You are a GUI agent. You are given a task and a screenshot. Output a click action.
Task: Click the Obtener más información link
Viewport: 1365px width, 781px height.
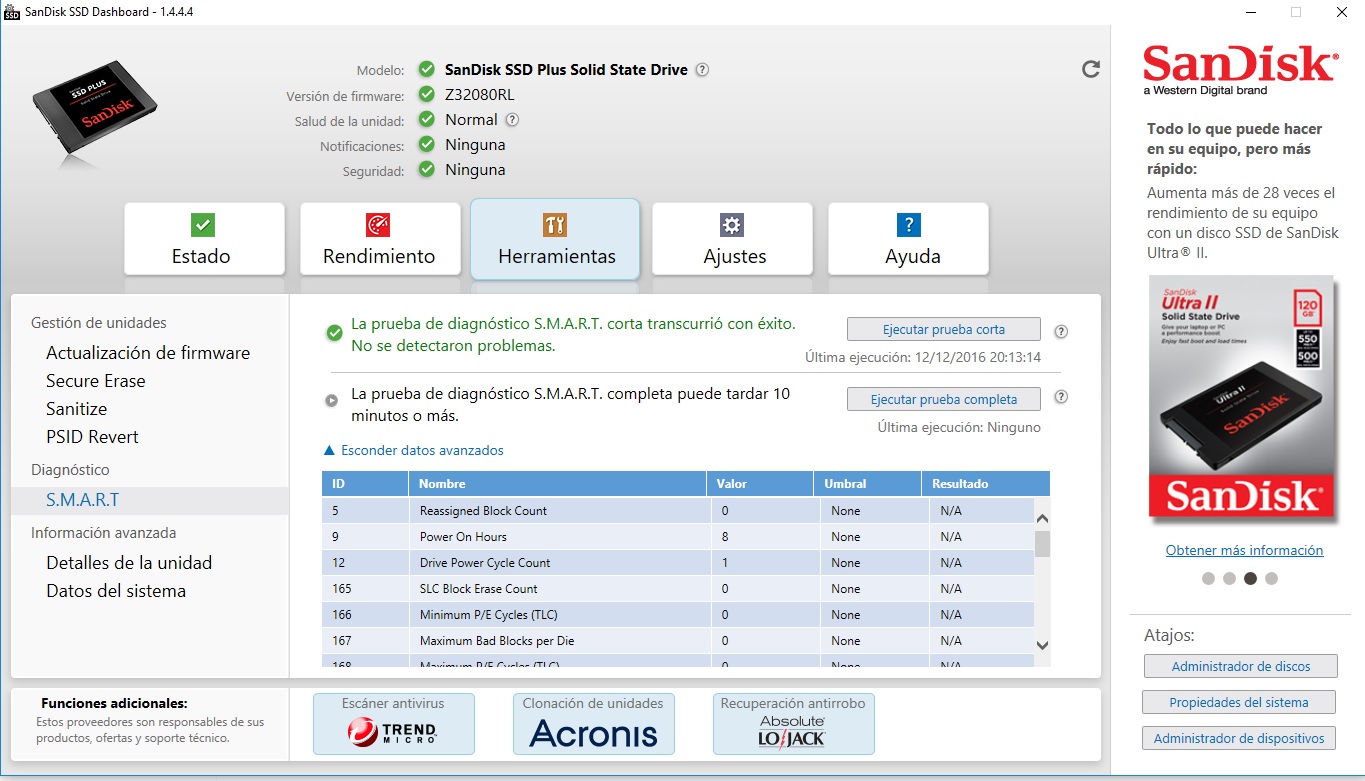coord(1244,551)
